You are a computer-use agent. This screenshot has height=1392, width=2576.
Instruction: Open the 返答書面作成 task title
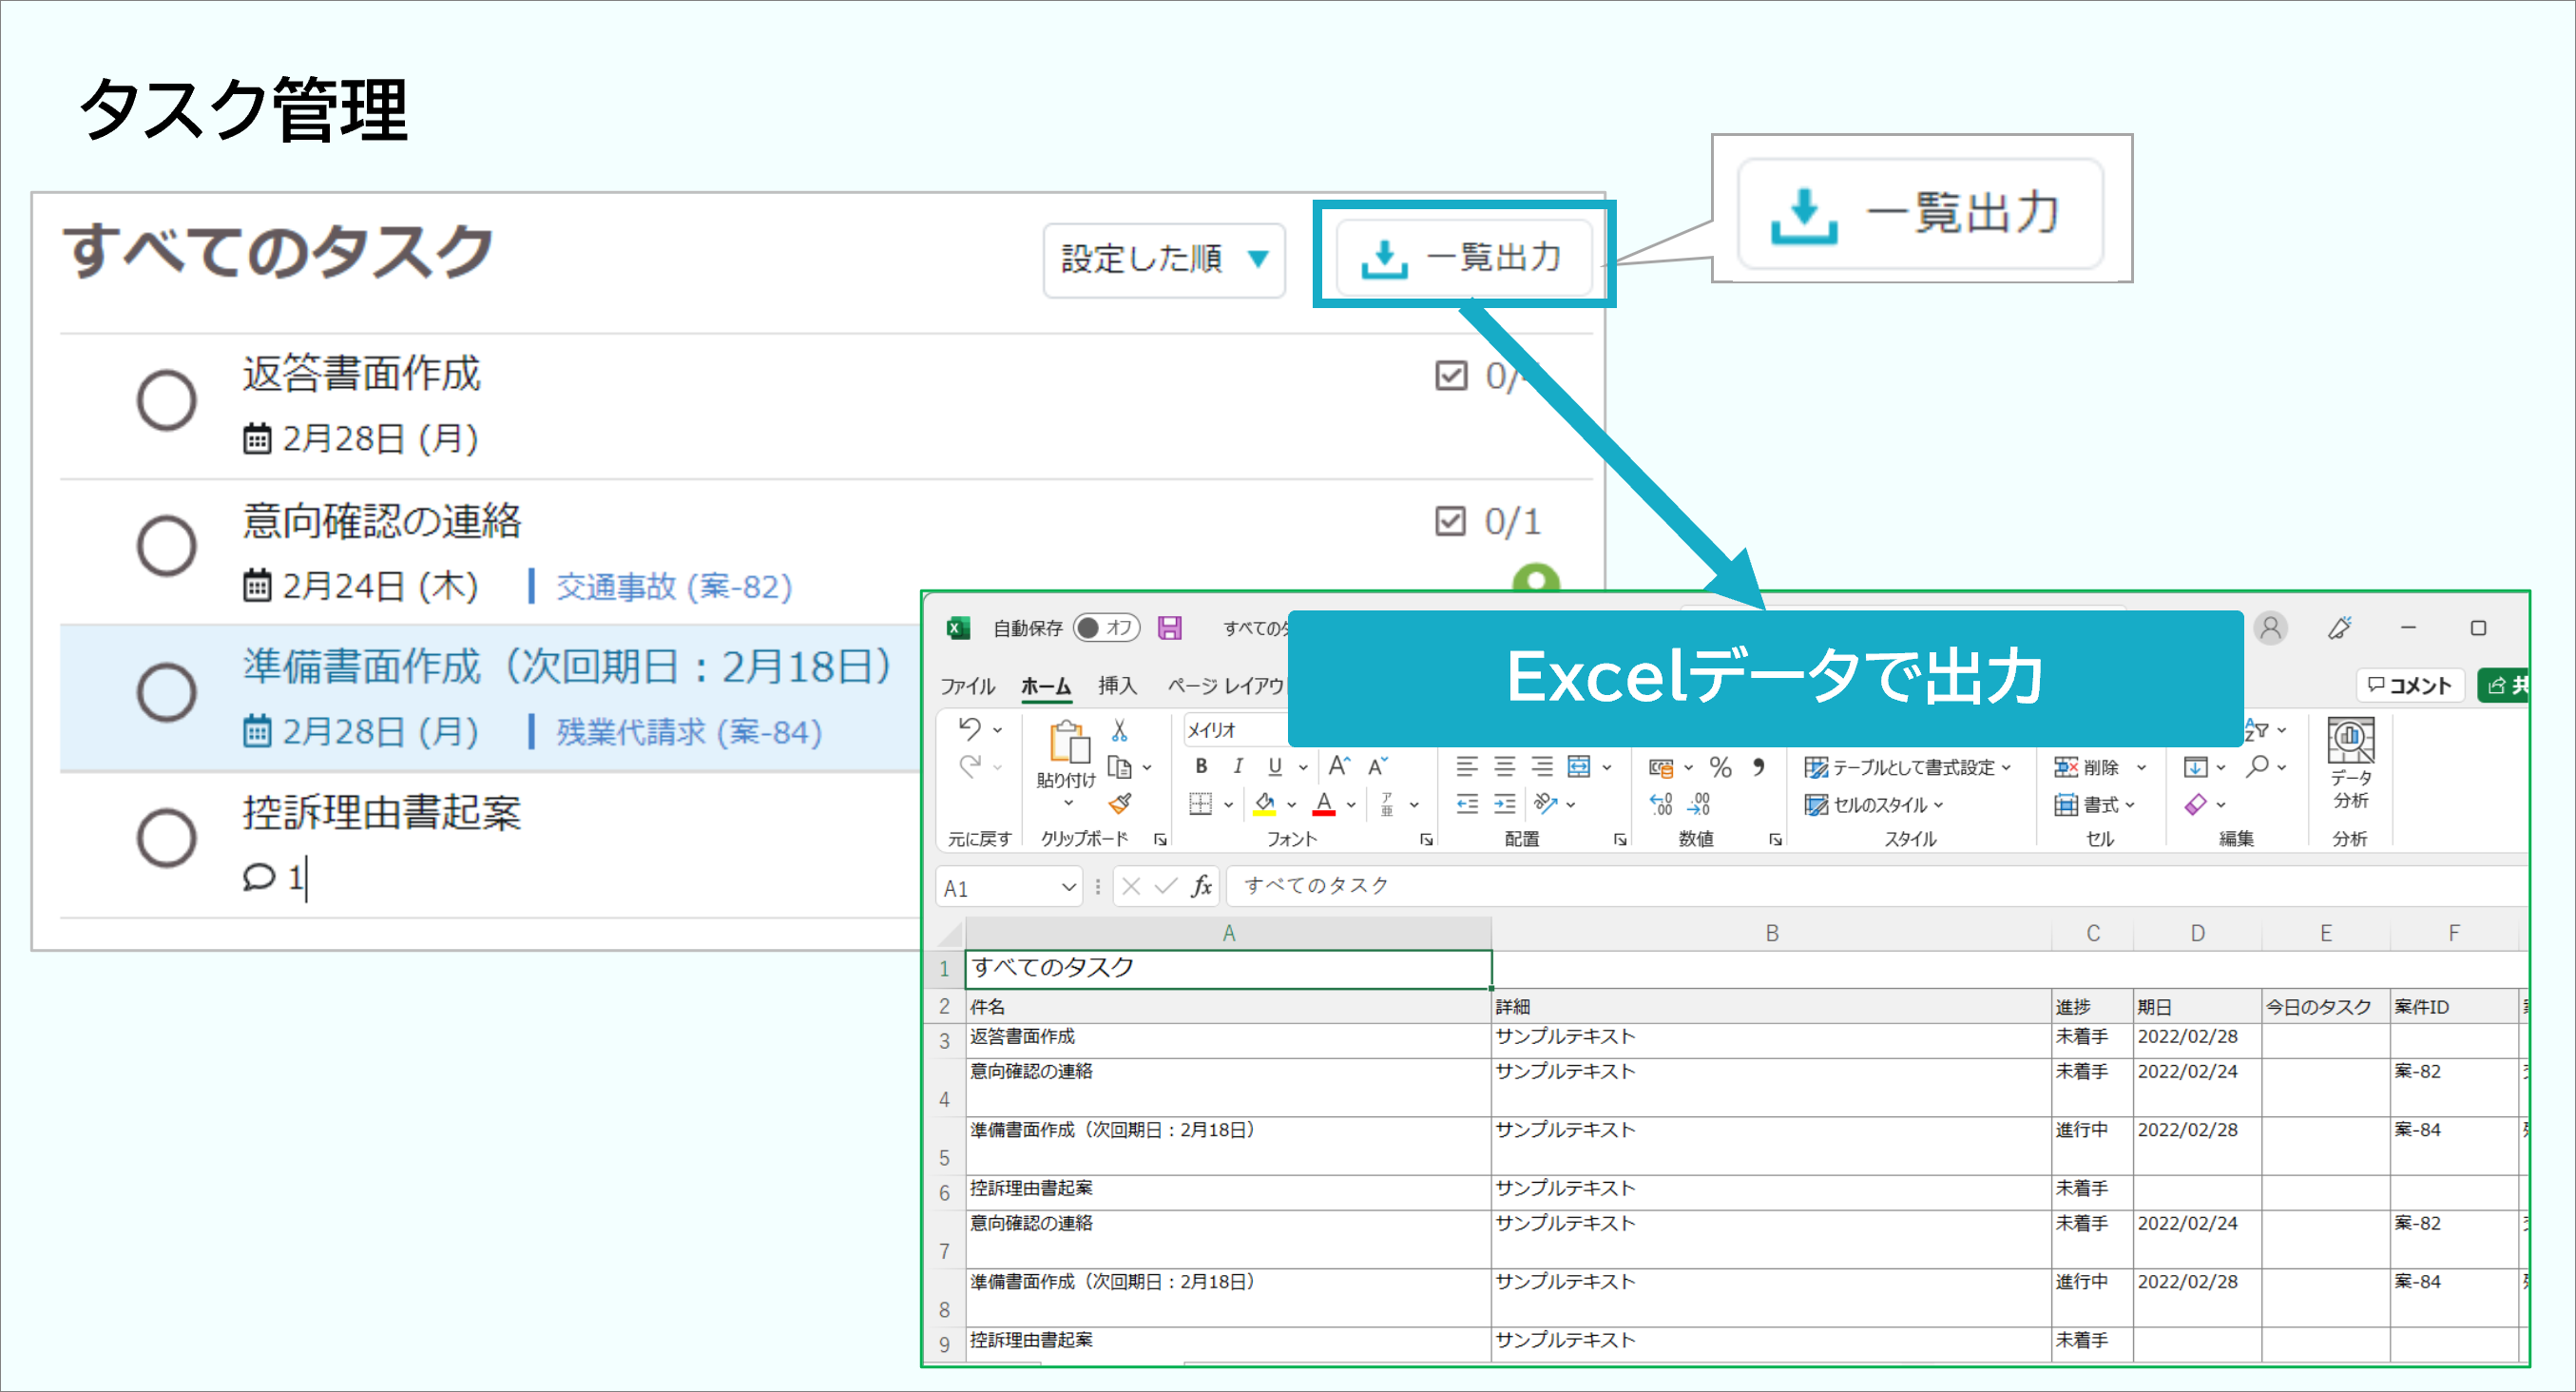pos(361,374)
